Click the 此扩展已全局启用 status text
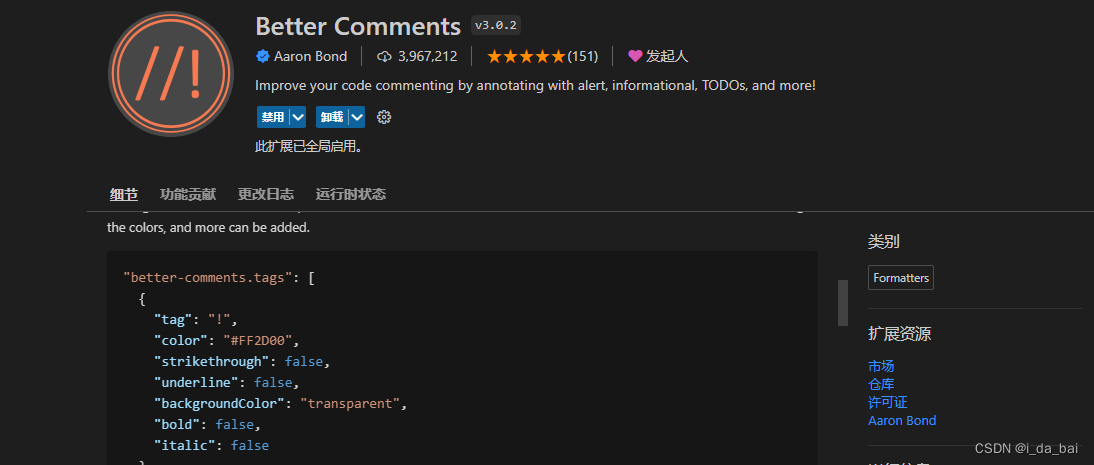1094x465 pixels. click(309, 147)
